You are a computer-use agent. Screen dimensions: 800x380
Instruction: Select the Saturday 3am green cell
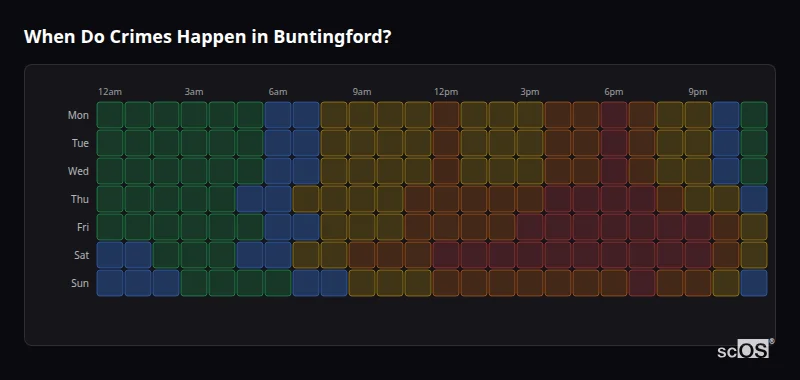(194, 255)
